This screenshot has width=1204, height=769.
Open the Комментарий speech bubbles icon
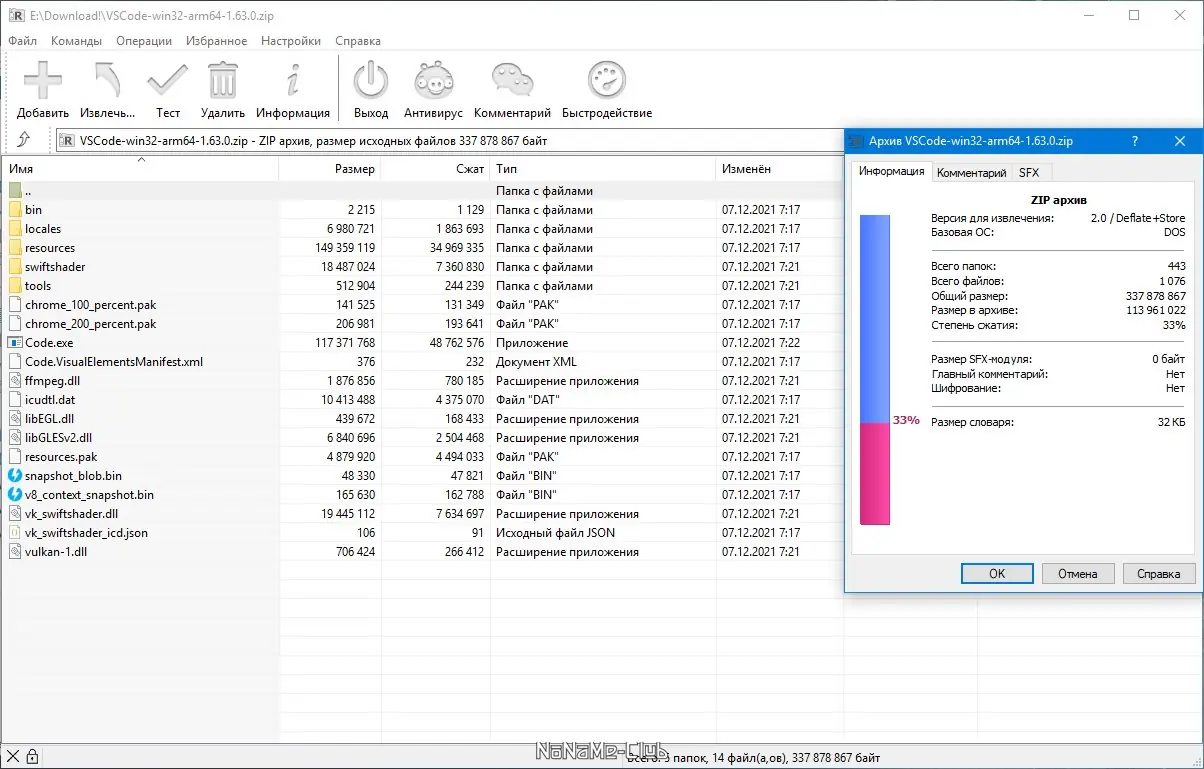point(512,80)
